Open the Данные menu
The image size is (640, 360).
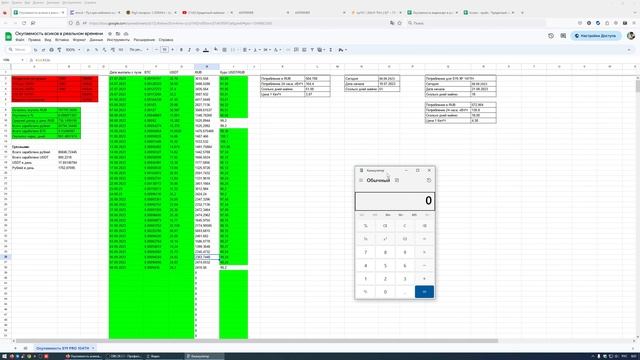pyautogui.click(x=96, y=40)
